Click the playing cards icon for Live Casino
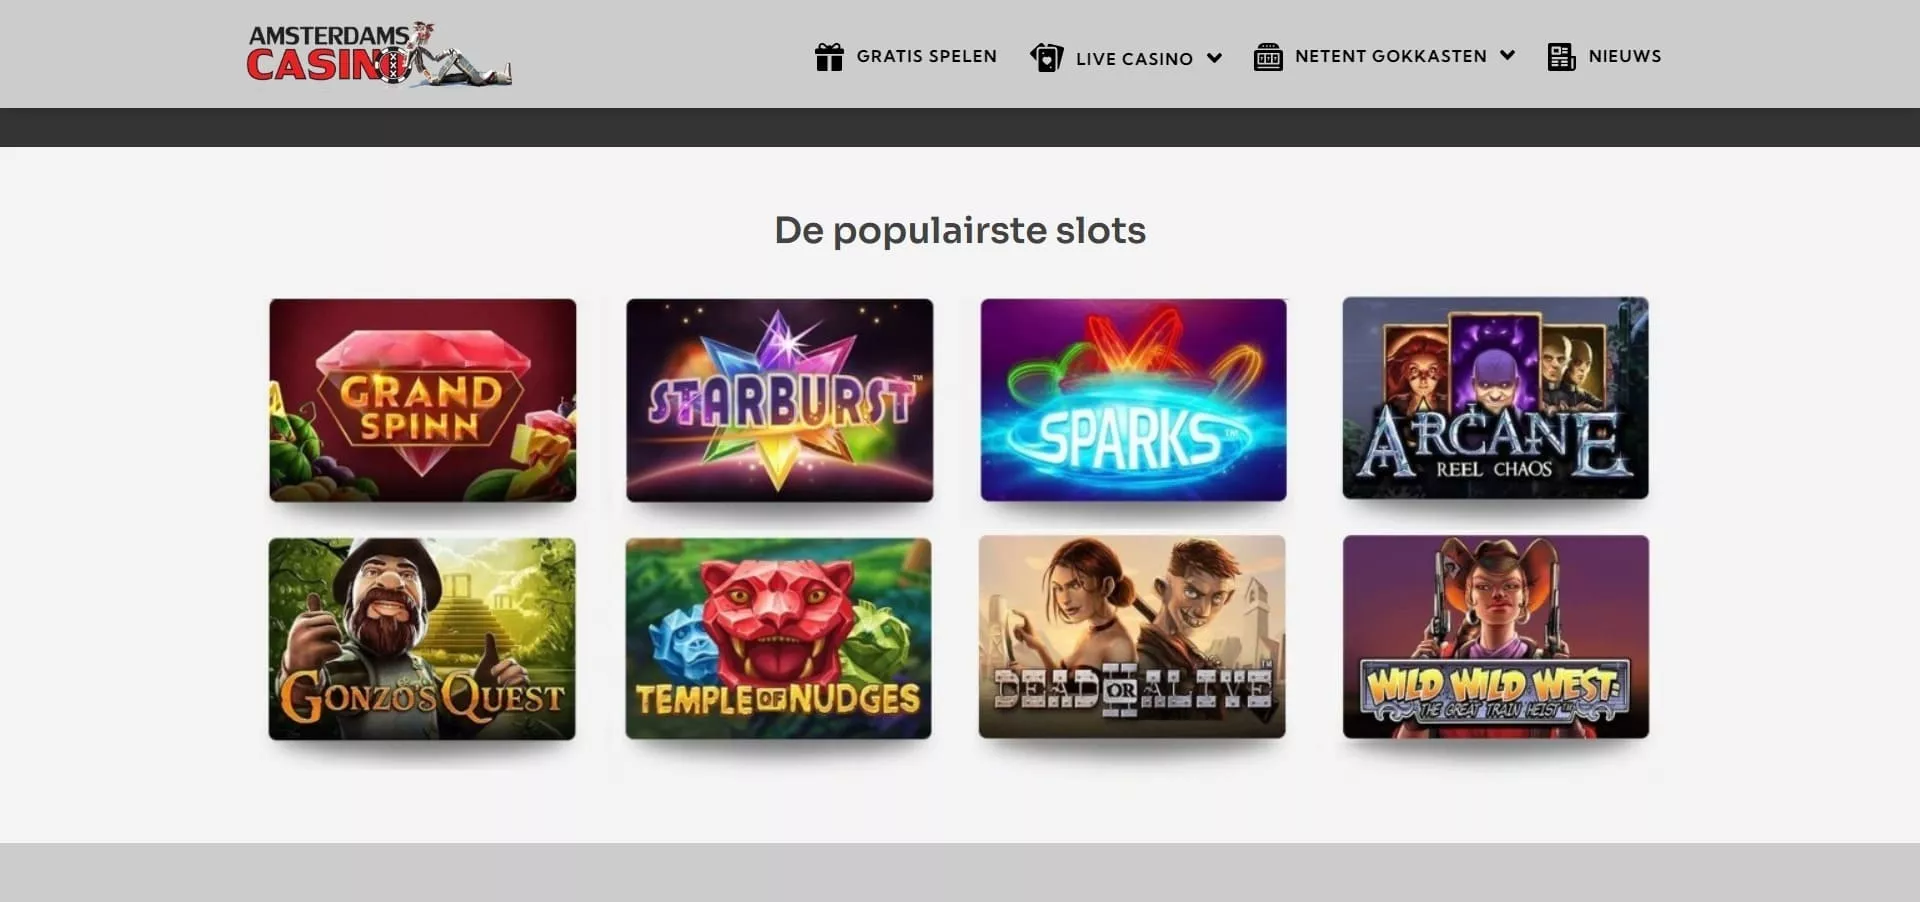Image resolution: width=1920 pixels, height=902 pixels. [x=1047, y=57]
